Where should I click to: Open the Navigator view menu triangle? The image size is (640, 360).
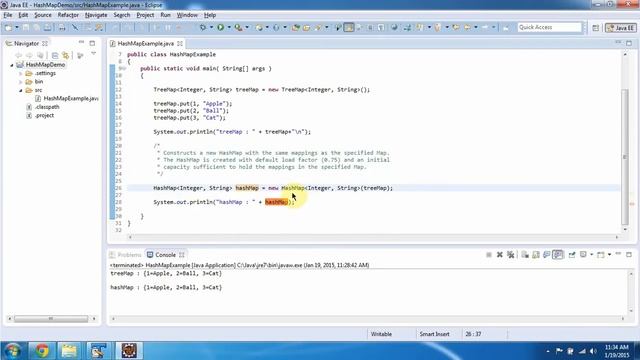click(93, 54)
